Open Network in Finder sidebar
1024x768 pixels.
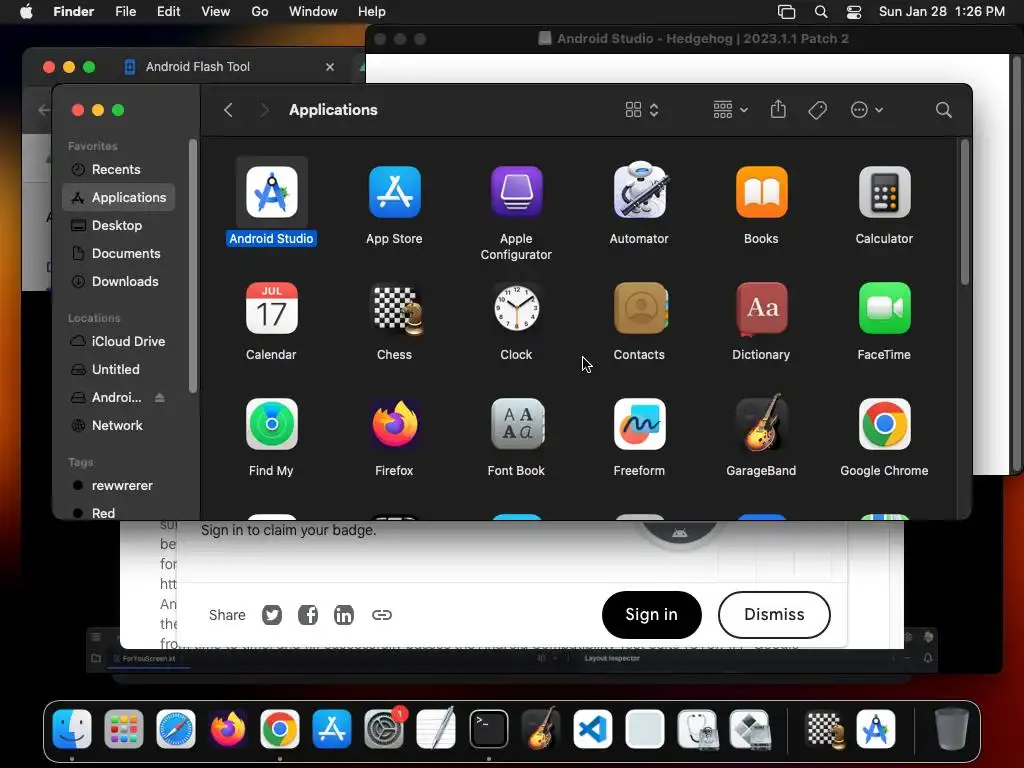click(118, 425)
